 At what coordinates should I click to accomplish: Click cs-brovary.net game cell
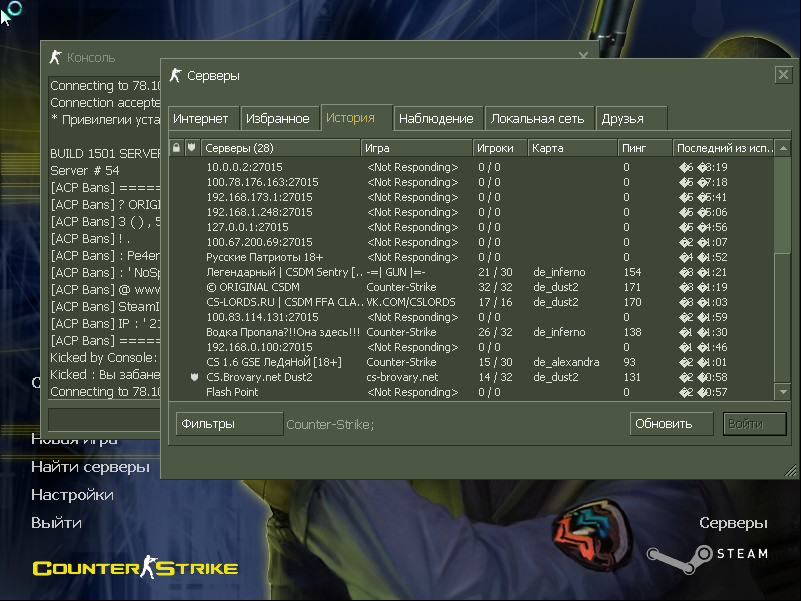(x=402, y=377)
